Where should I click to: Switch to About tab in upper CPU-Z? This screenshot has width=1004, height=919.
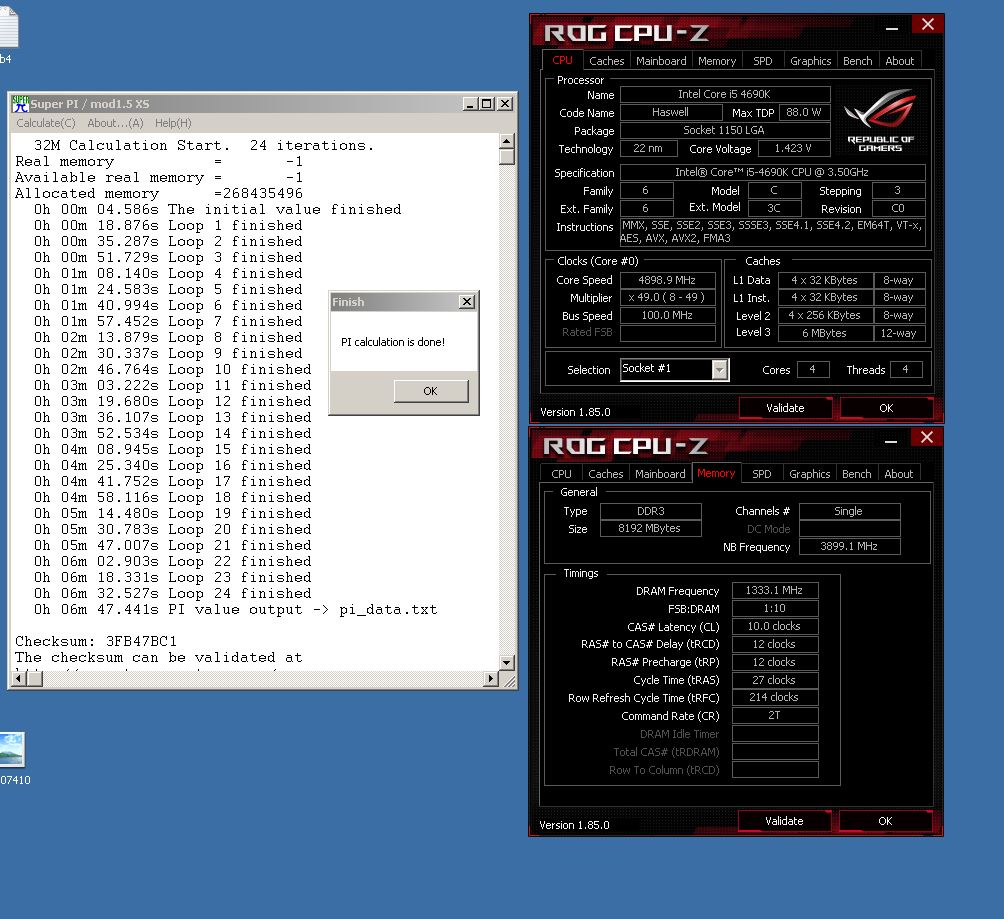pos(900,61)
